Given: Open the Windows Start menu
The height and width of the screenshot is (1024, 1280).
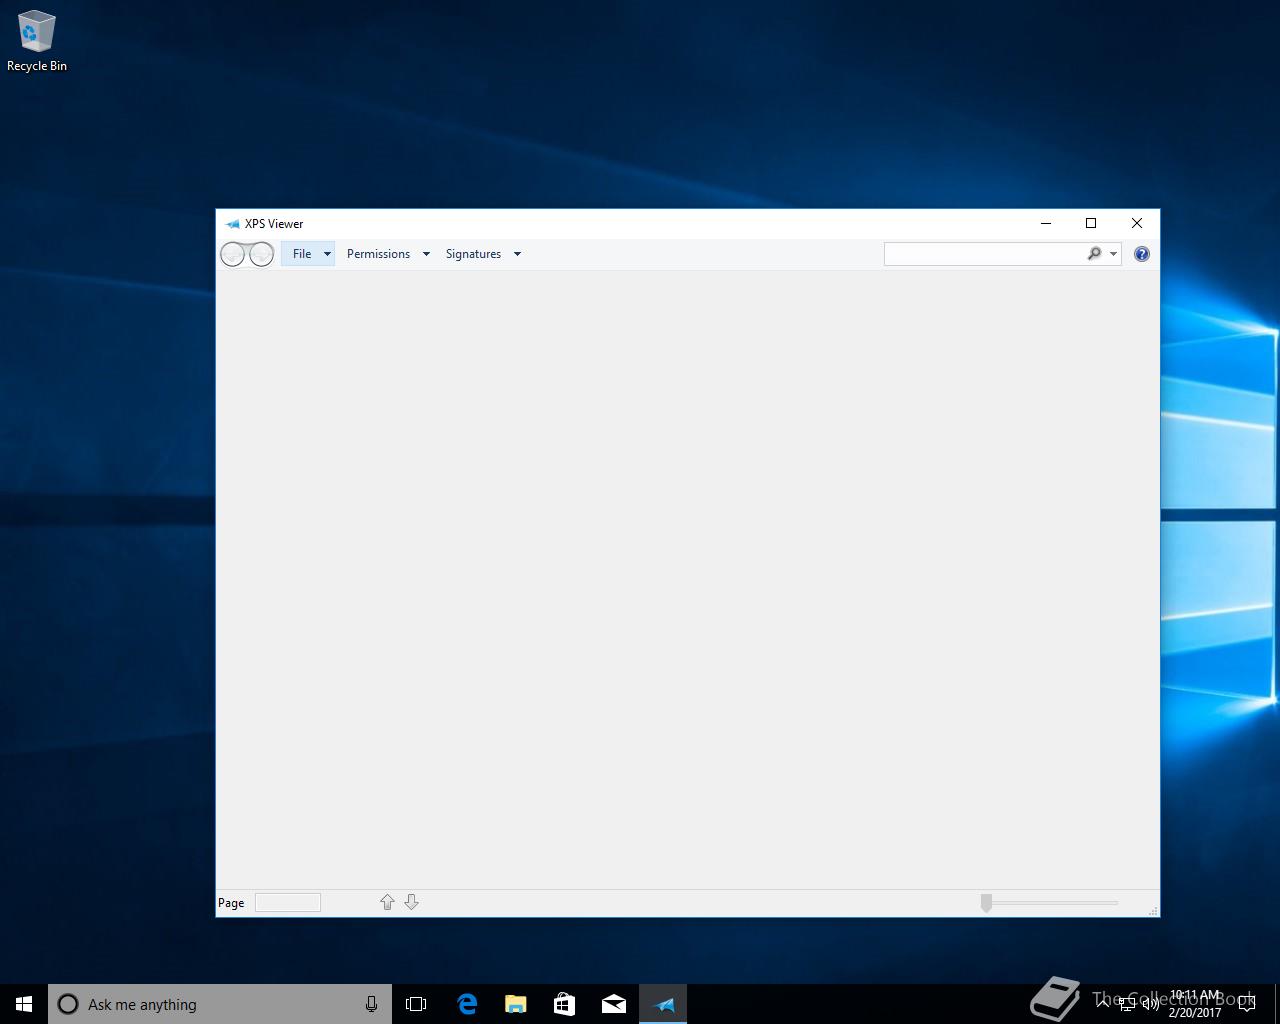Looking at the screenshot, I should tap(24, 1004).
